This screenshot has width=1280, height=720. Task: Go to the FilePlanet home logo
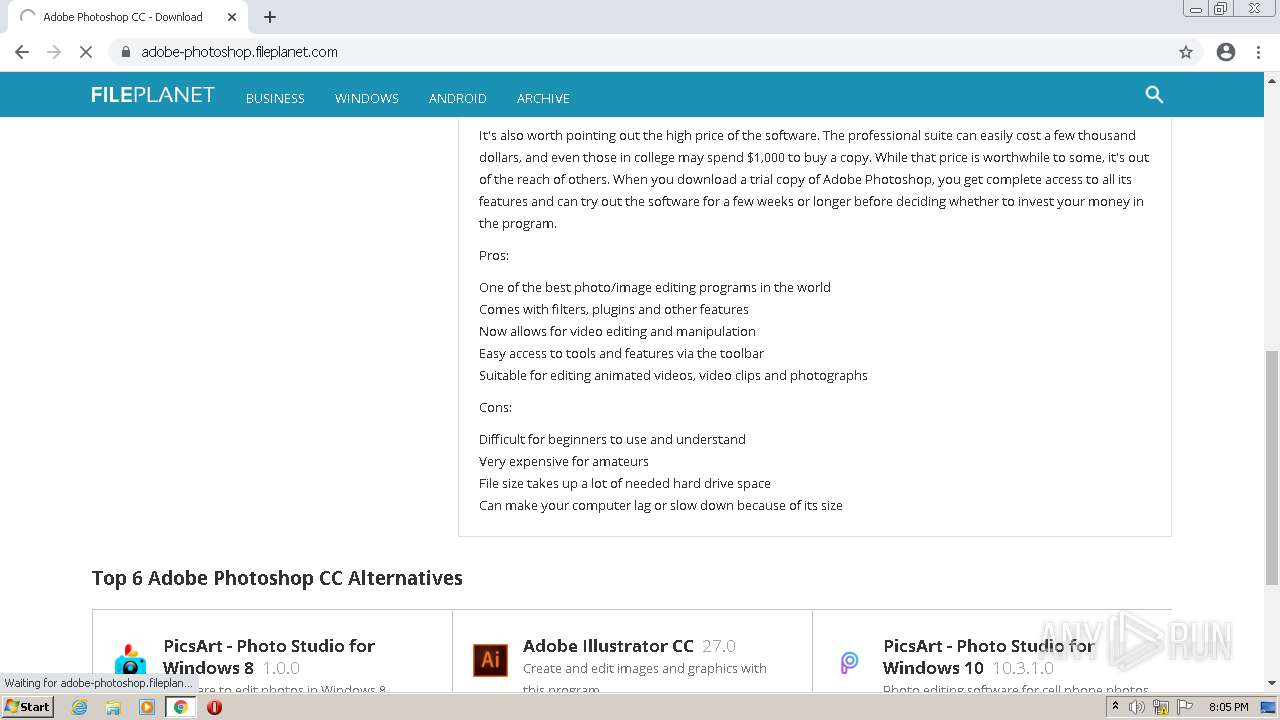(152, 95)
